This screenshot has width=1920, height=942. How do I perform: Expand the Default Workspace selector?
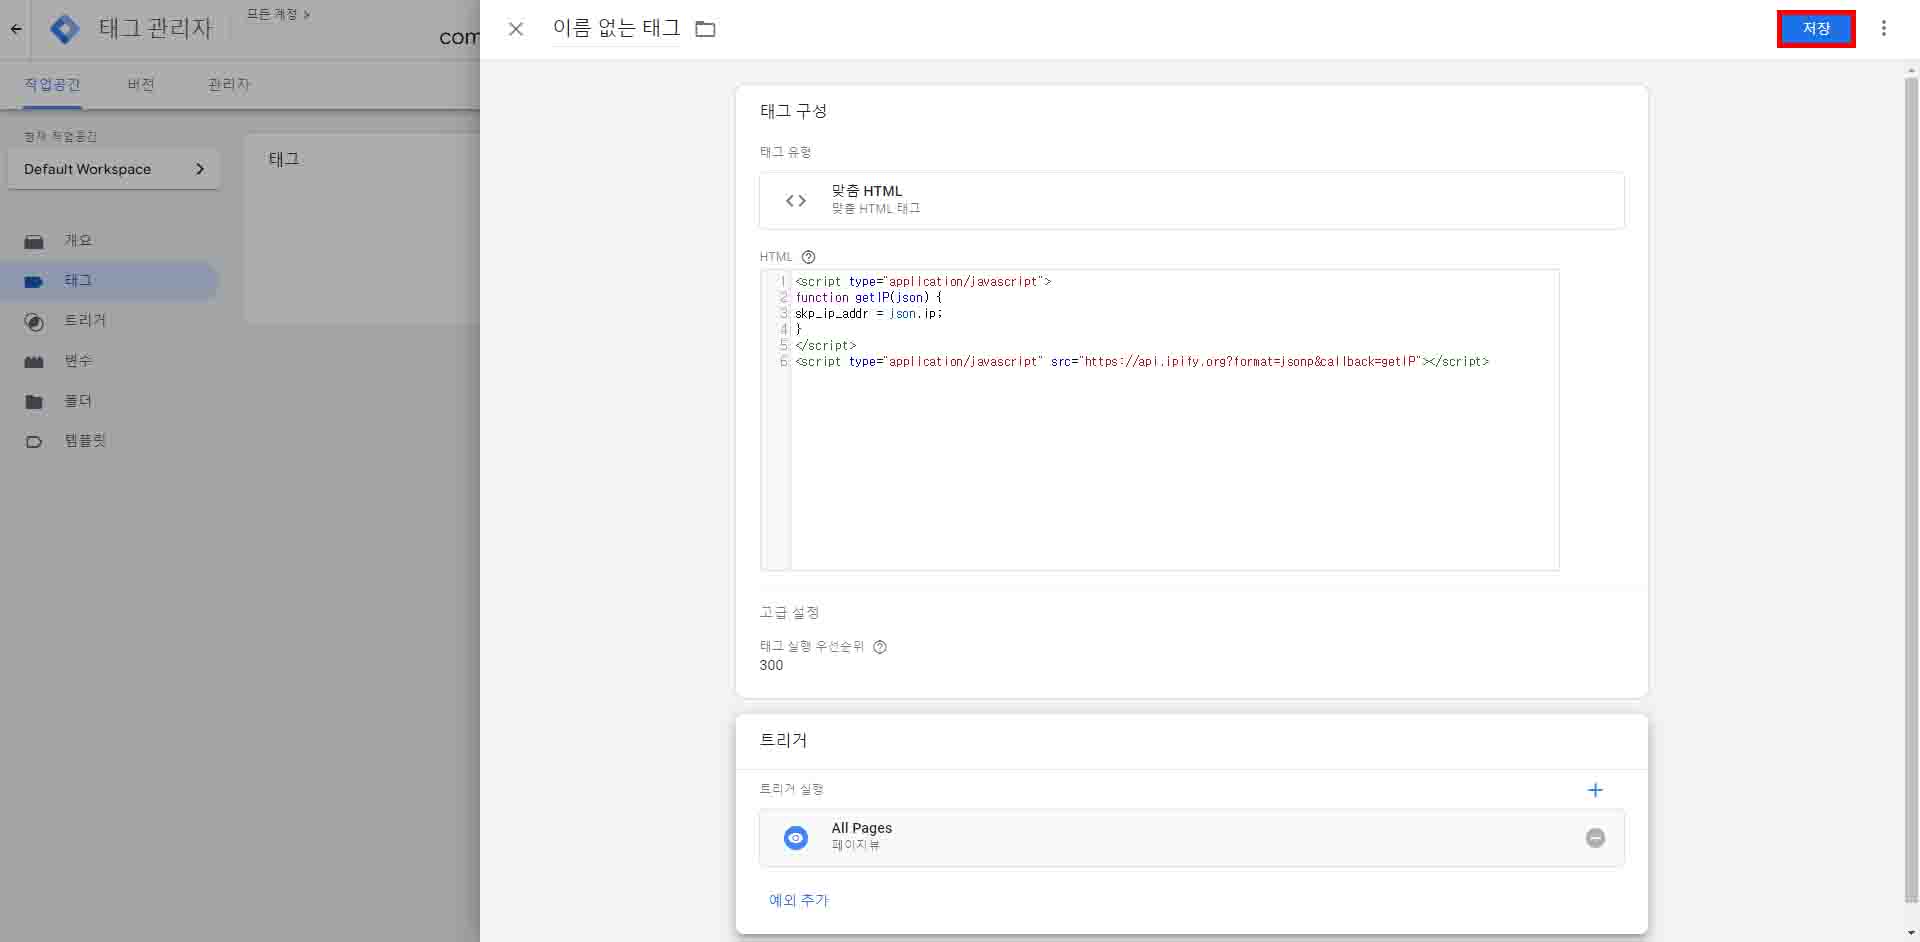[x=113, y=169]
